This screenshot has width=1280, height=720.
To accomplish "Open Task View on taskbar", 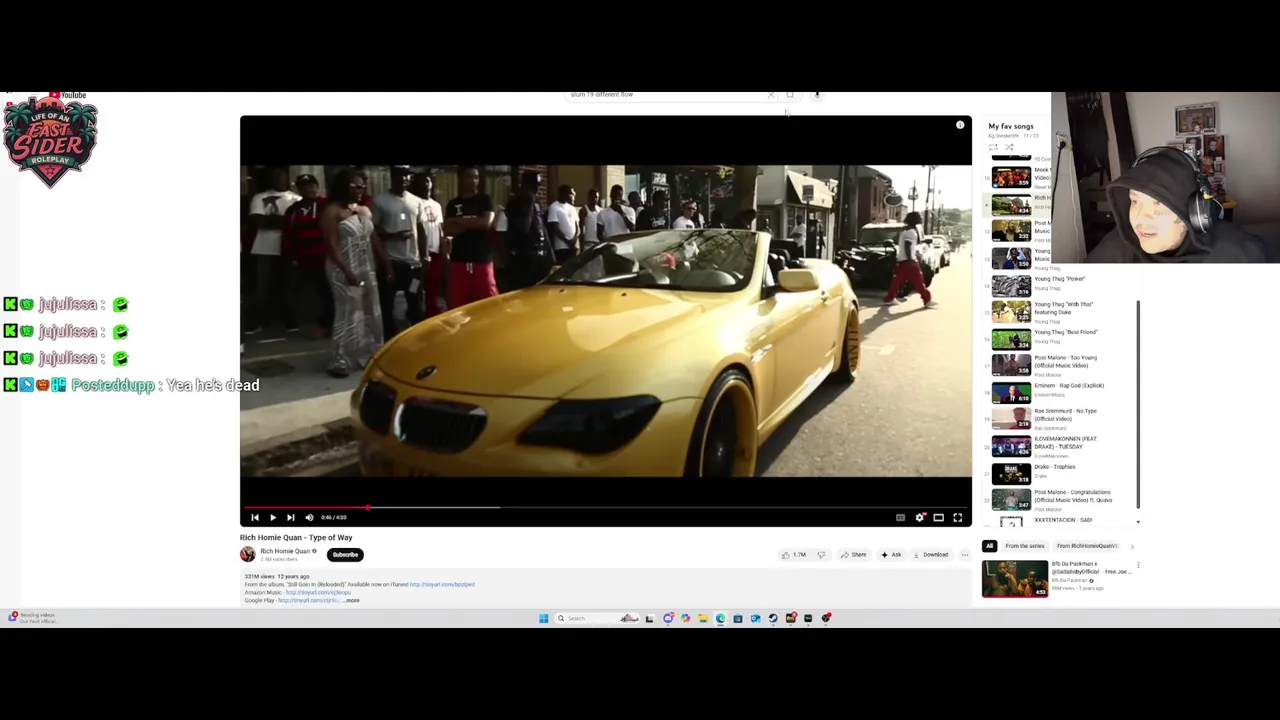I will [649, 618].
